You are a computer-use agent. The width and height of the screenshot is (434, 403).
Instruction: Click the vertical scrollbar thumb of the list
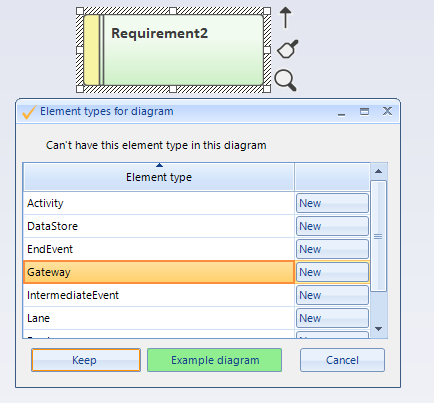[x=378, y=236]
